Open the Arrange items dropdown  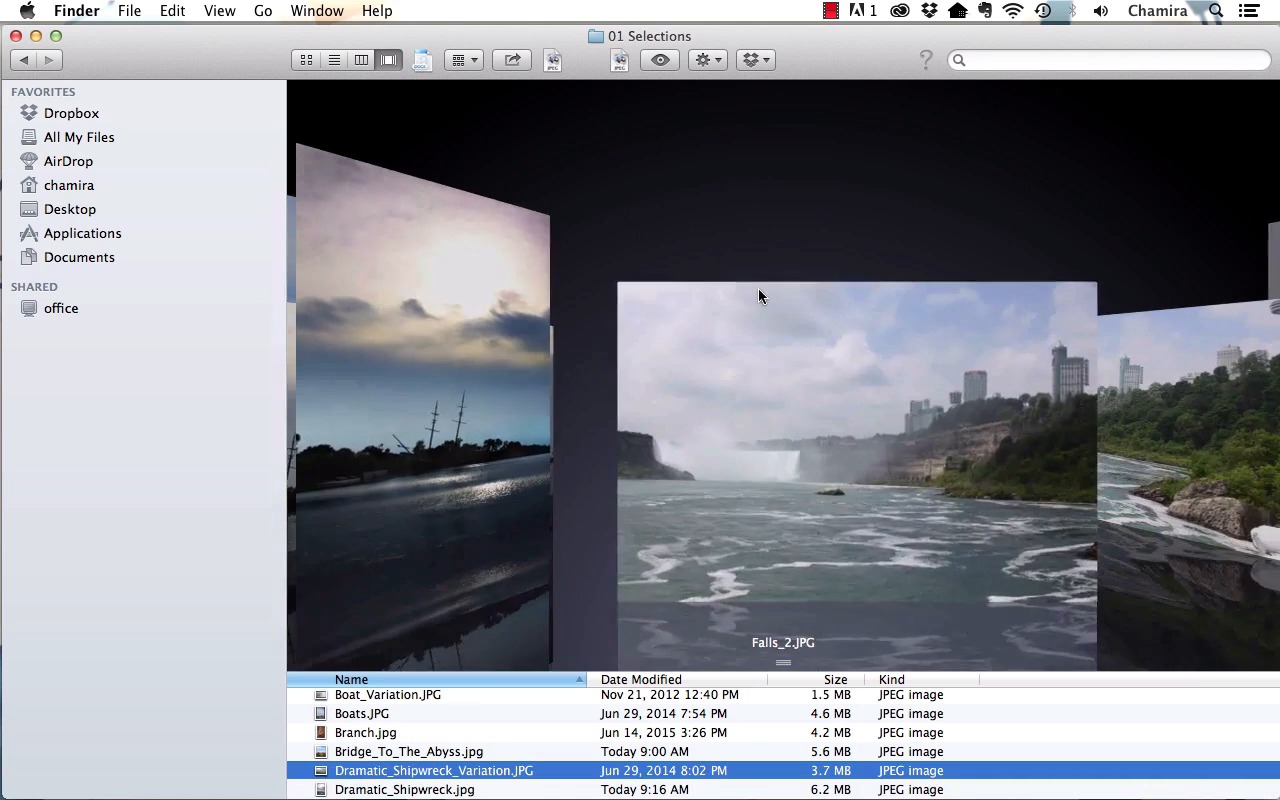point(464,60)
